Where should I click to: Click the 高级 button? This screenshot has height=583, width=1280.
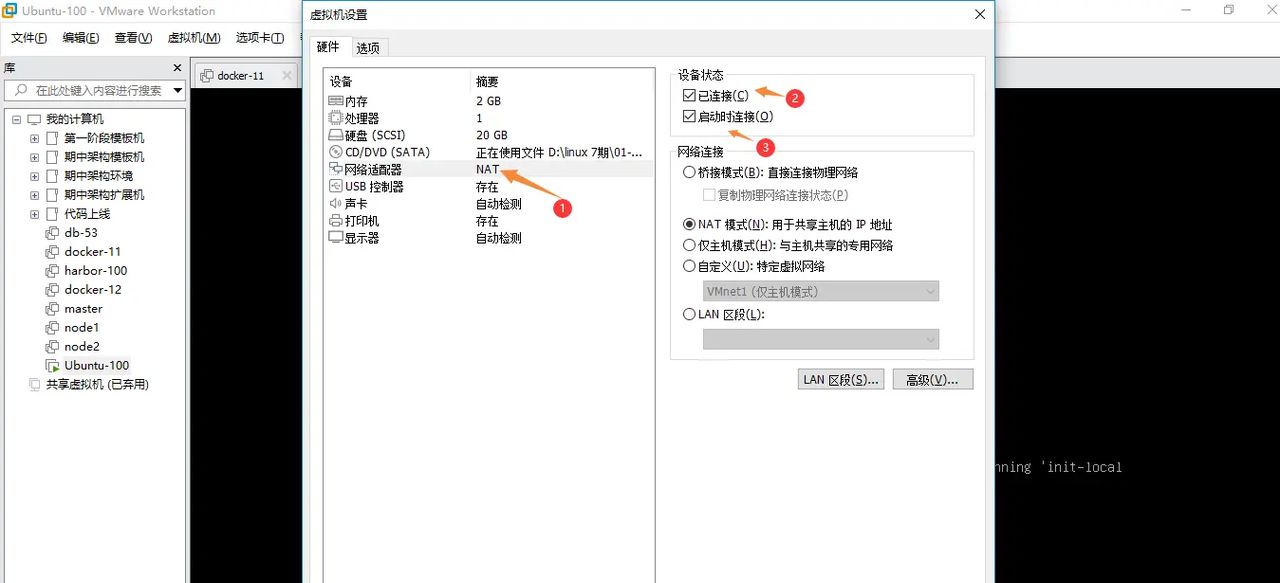click(x=932, y=379)
